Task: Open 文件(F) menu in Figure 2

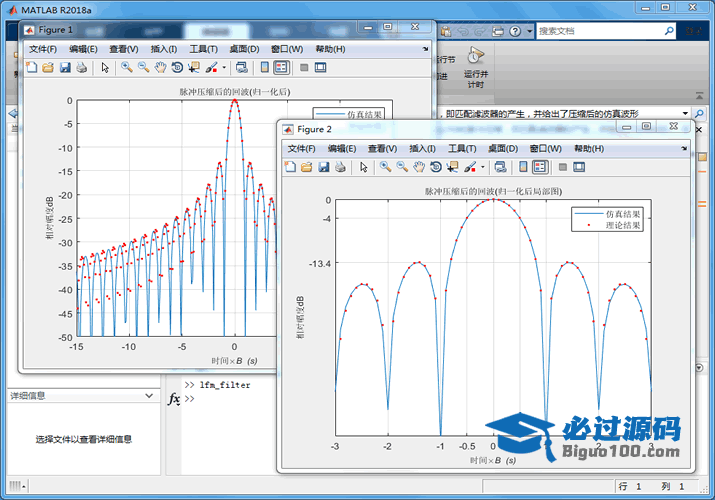Action: point(301,149)
